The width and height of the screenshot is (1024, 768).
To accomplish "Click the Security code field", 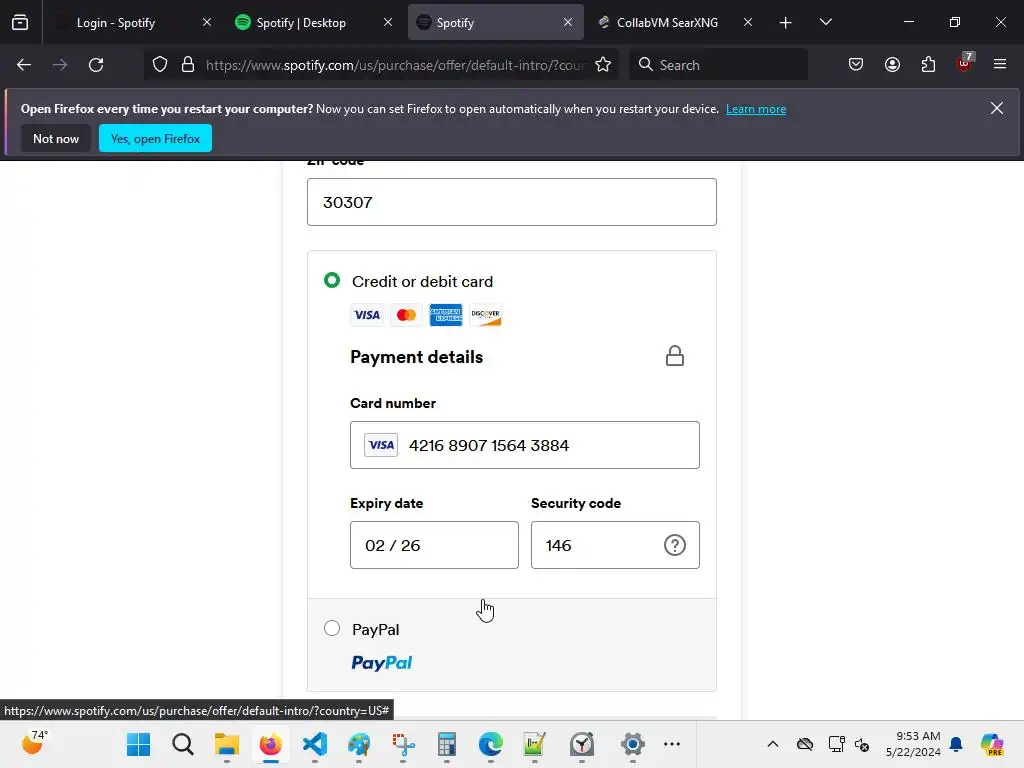I will click(x=615, y=545).
